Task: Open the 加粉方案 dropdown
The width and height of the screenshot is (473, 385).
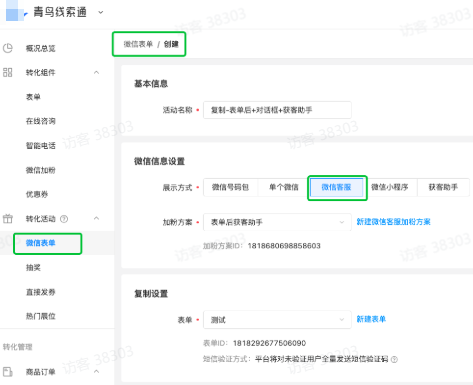Action: coord(277,222)
